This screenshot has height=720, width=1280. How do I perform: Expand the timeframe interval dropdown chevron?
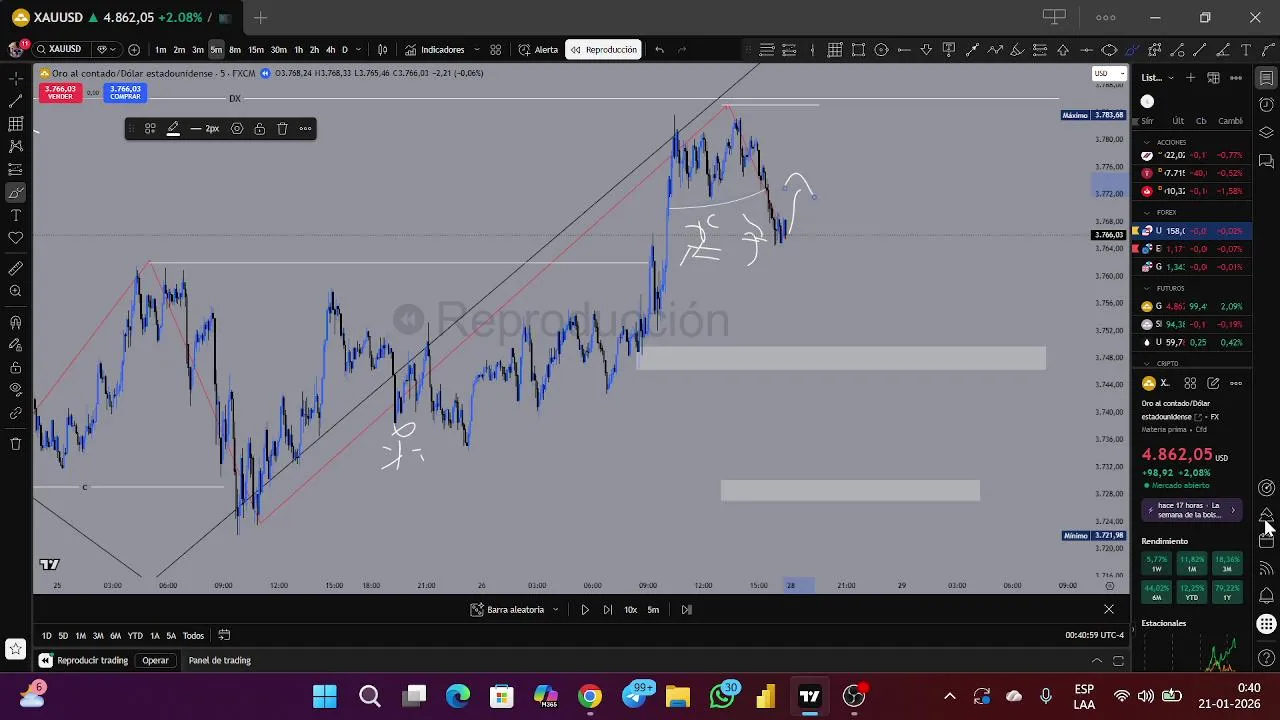(x=359, y=49)
